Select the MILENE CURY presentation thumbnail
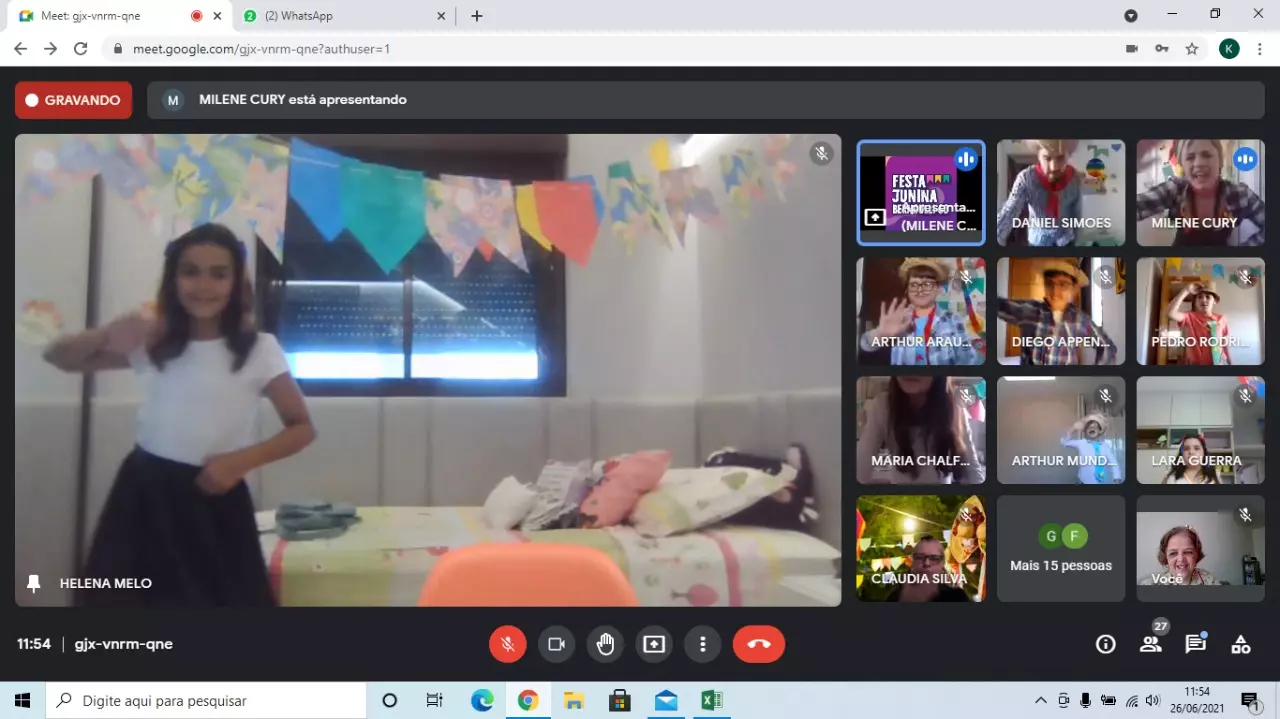The image size is (1280, 719). 920,192
